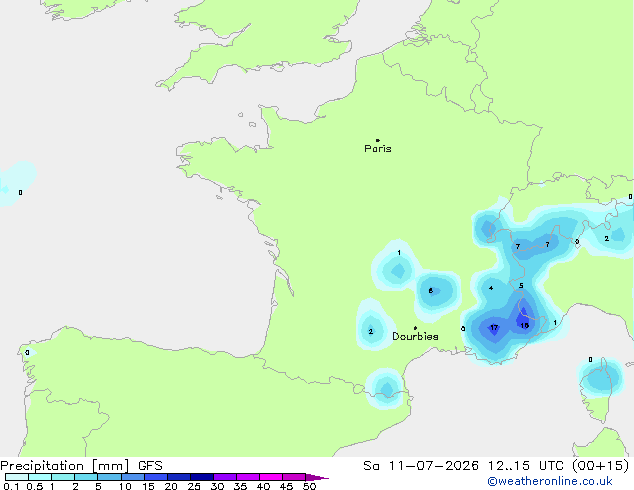Click the legend scale label 30
Viewport: 634px width, 490px height.
point(217,486)
